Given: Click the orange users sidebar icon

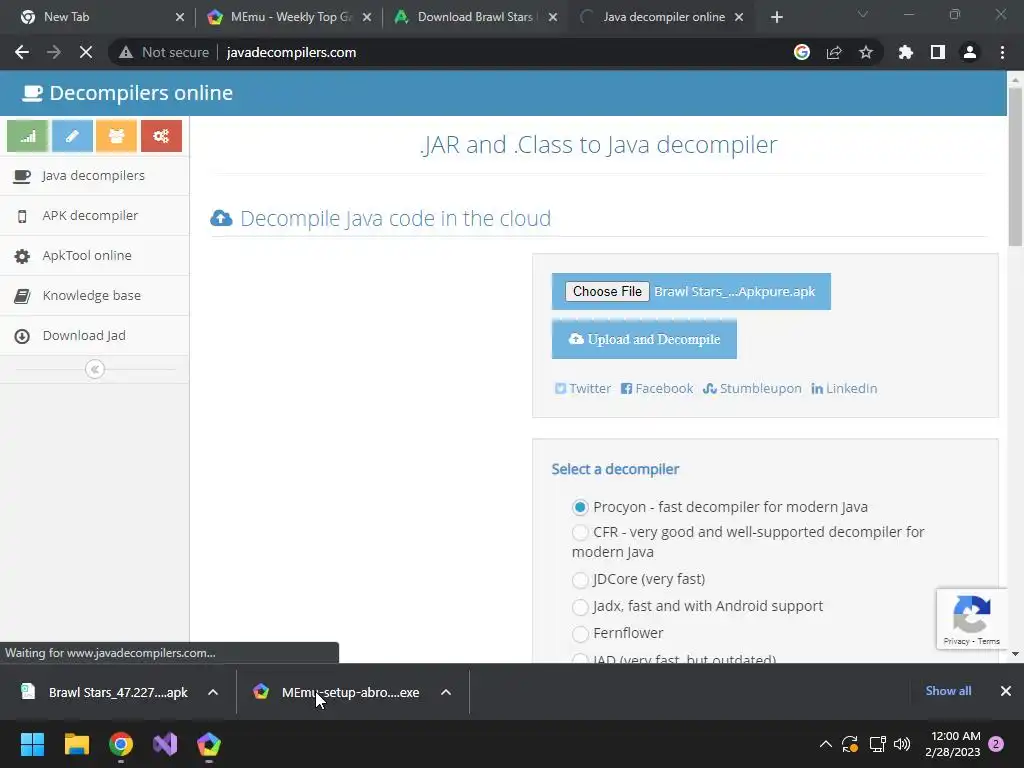Looking at the screenshot, I should coord(116,136).
